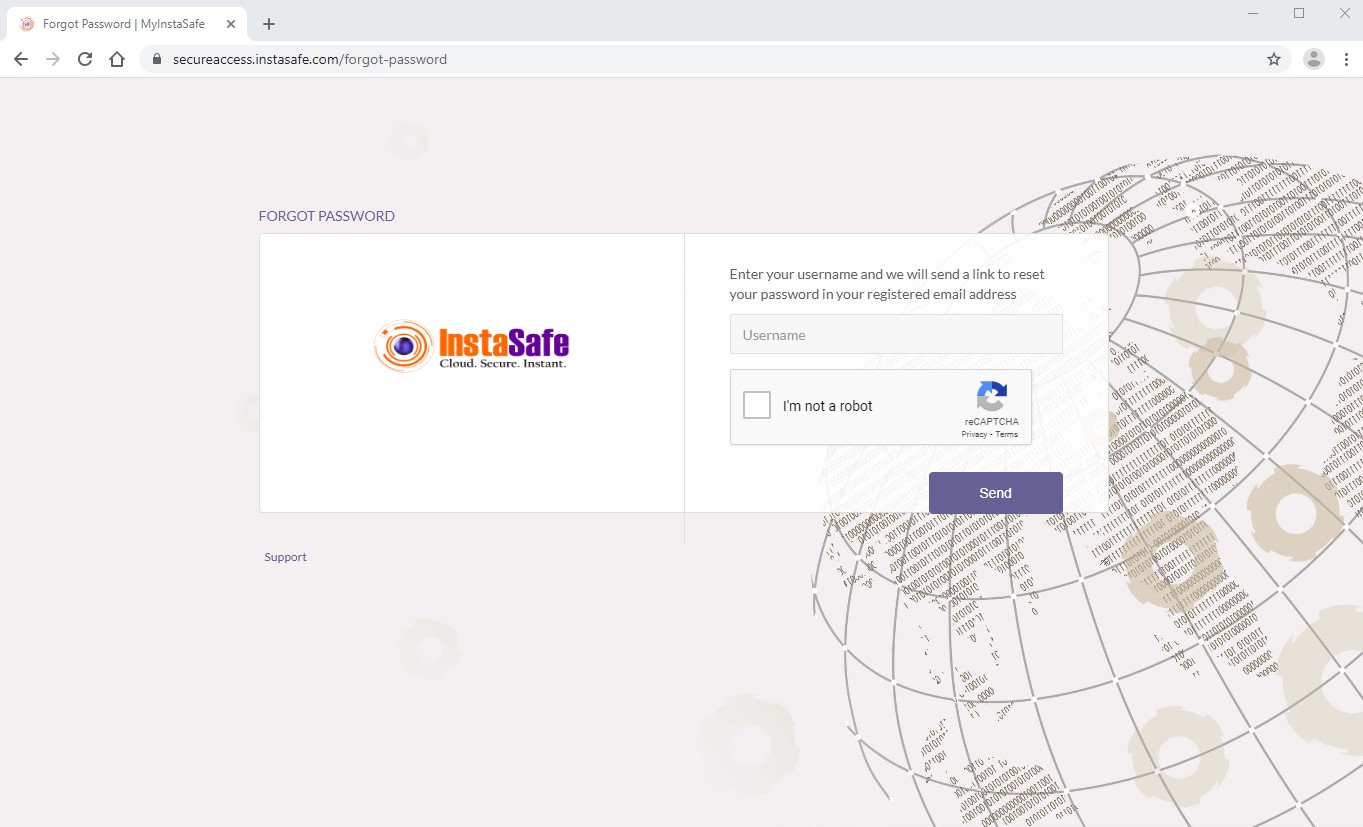Click the Send button

pos(995,493)
